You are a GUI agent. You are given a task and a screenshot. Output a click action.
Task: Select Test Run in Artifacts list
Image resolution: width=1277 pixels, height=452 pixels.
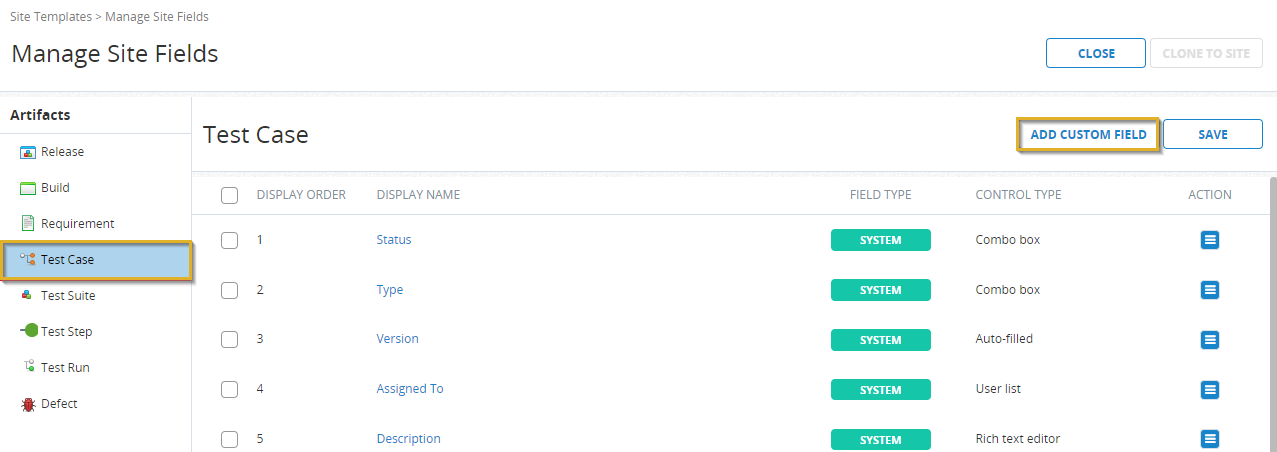pos(65,368)
